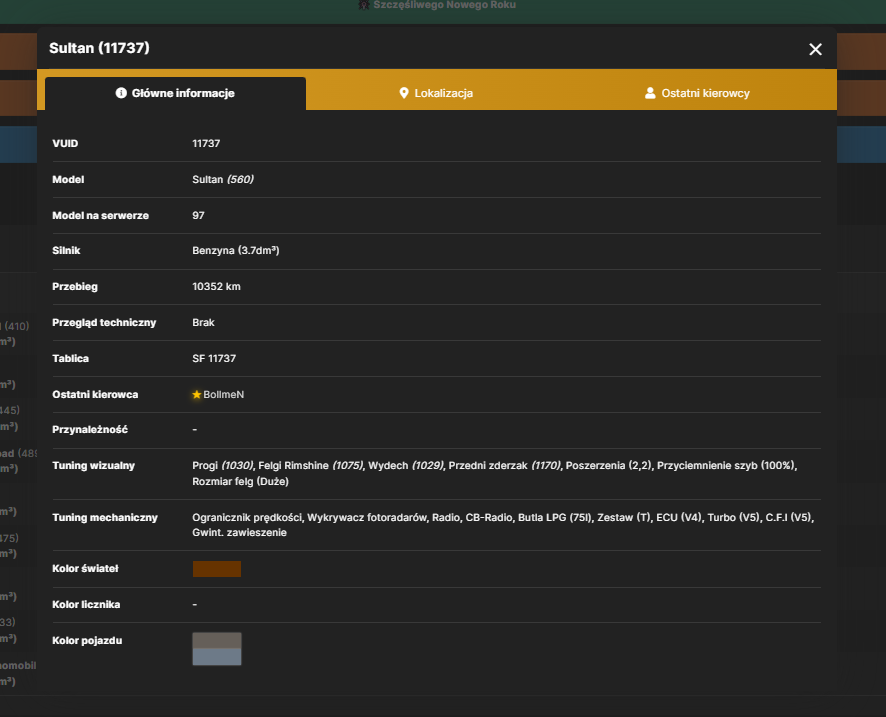Click the Przegląd techniczny value Brak
Viewport: 886px width, 717px height.
[x=203, y=323]
